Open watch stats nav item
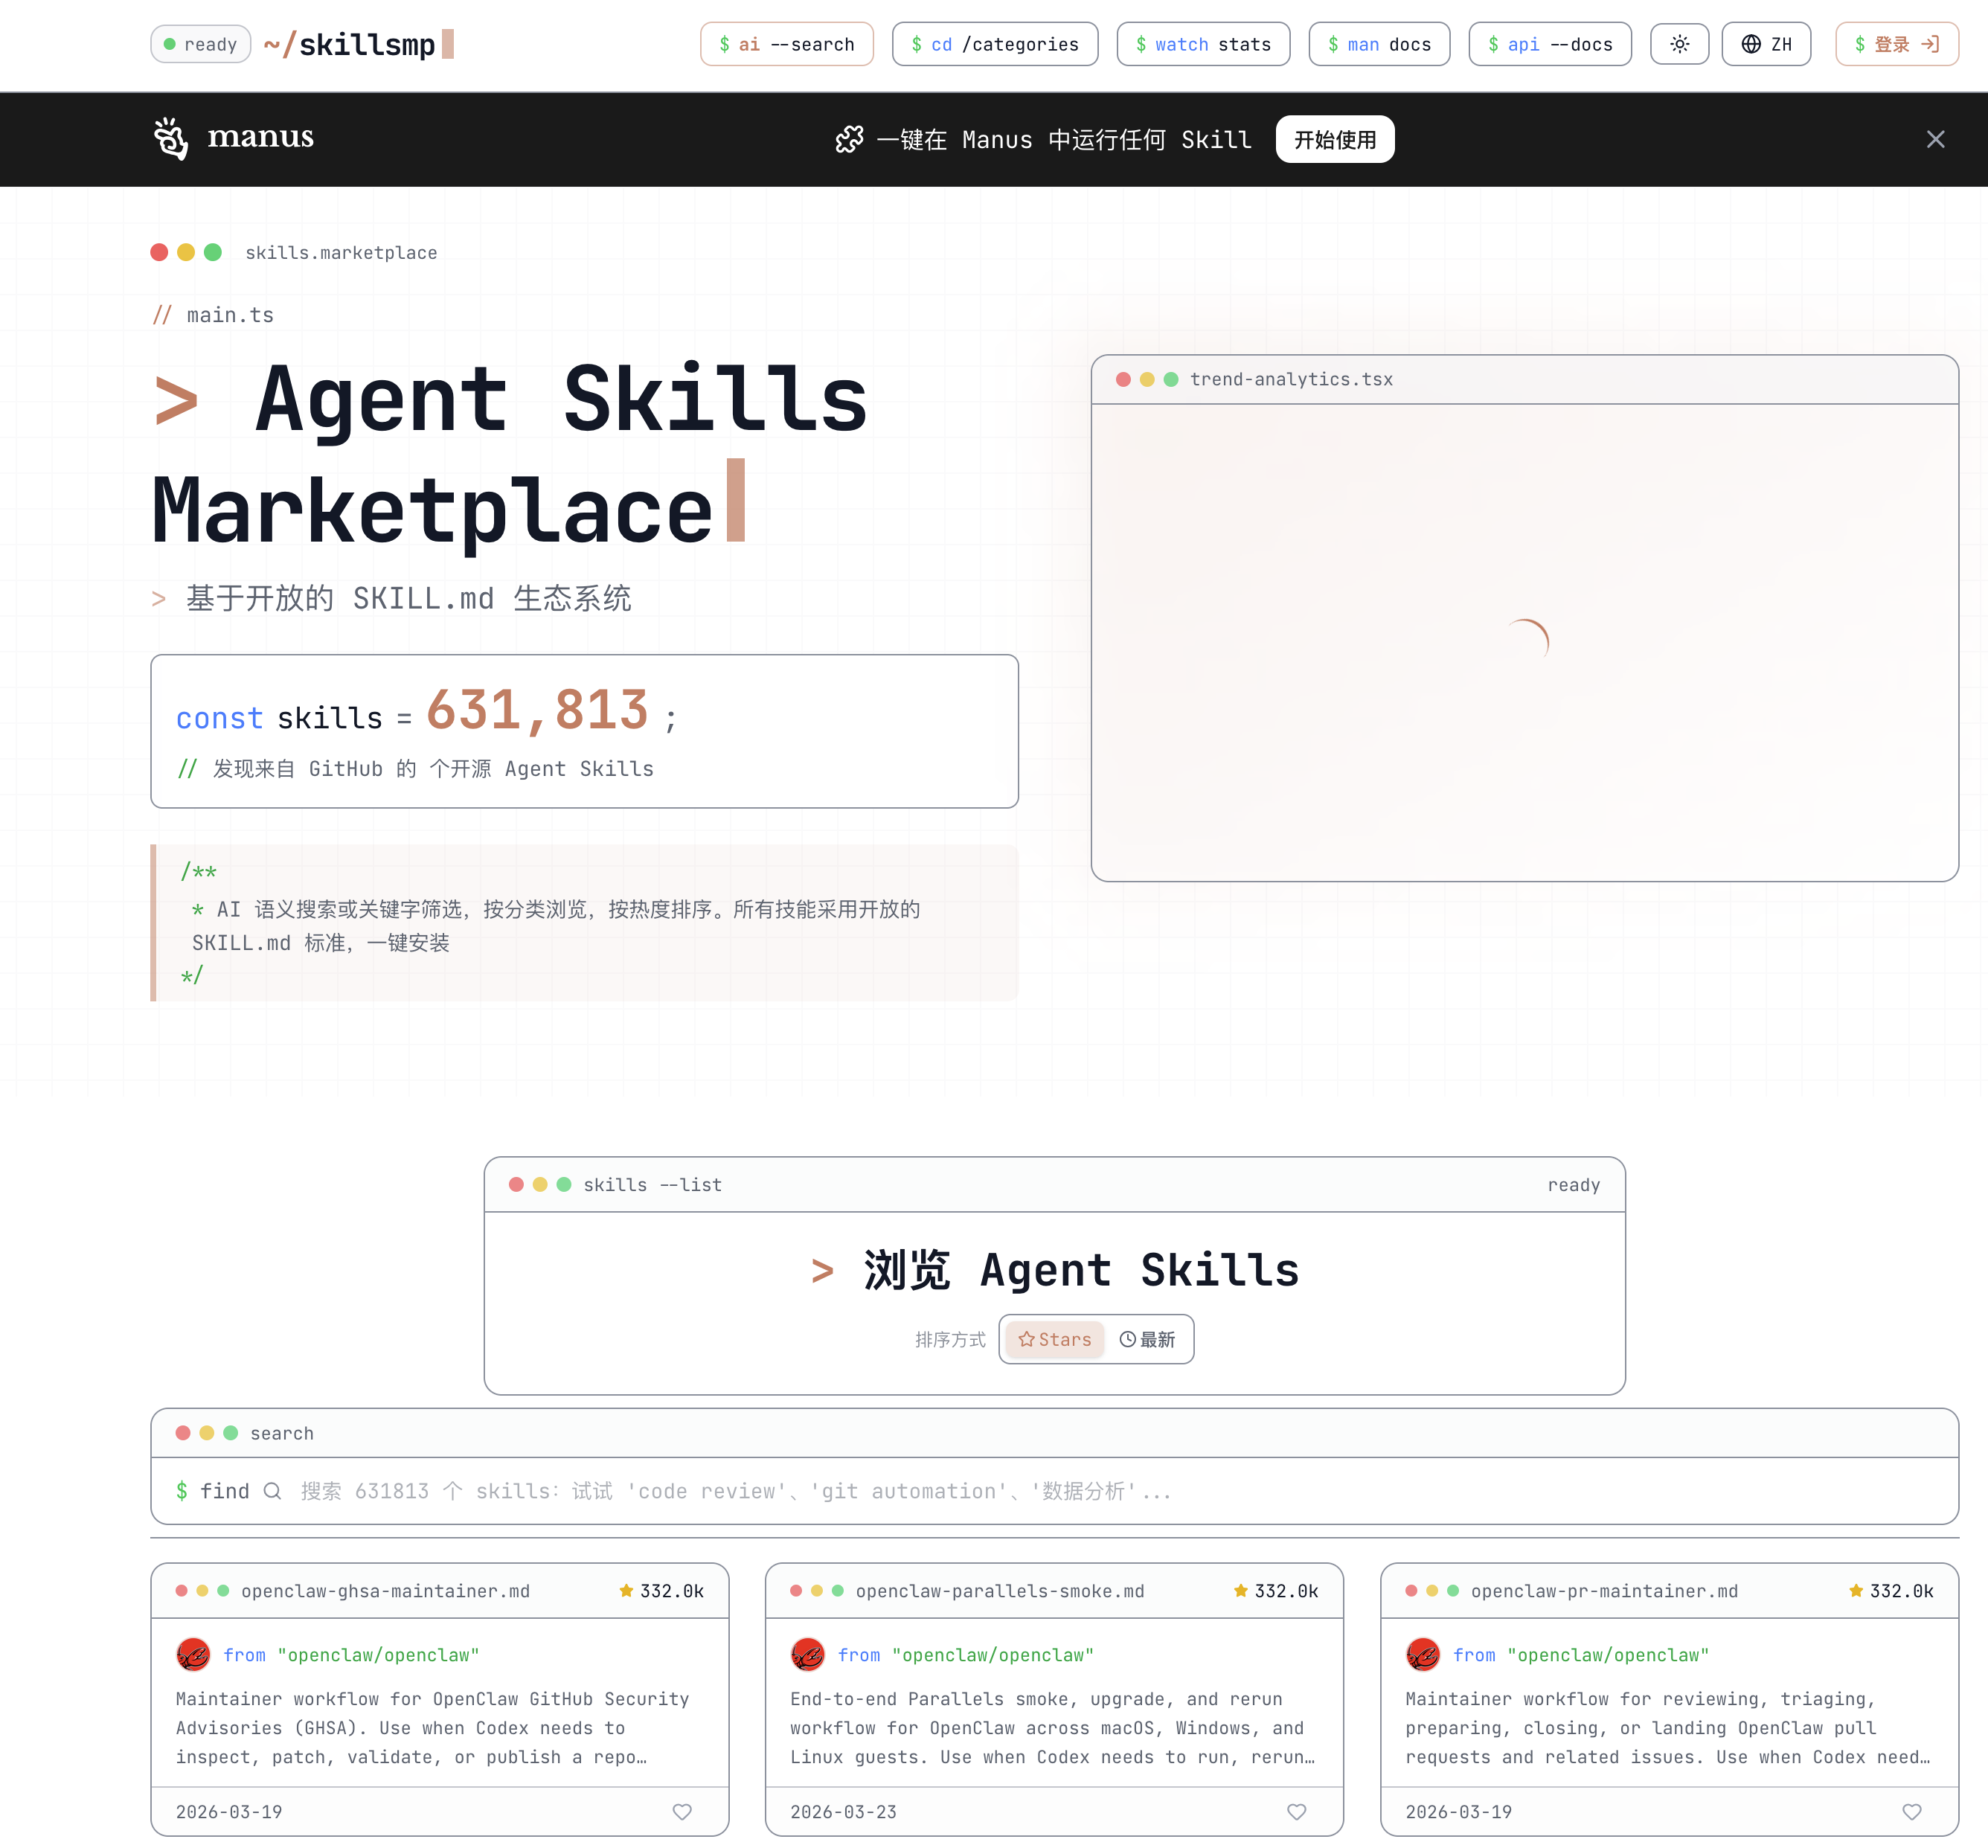1988x1848 pixels. click(1202, 44)
